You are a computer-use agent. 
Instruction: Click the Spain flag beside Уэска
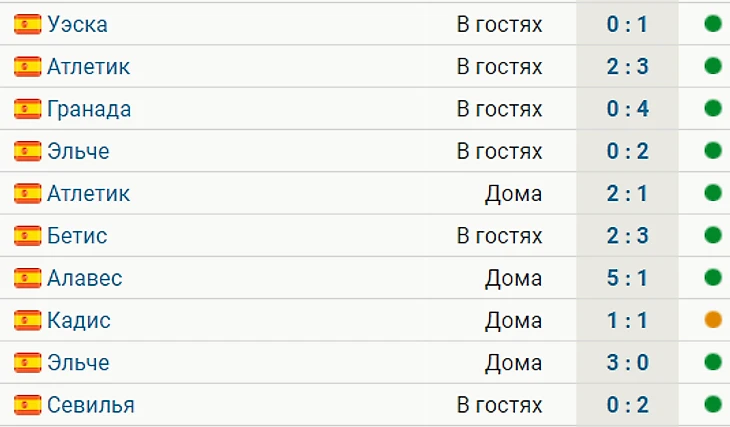pyautogui.click(x=27, y=24)
